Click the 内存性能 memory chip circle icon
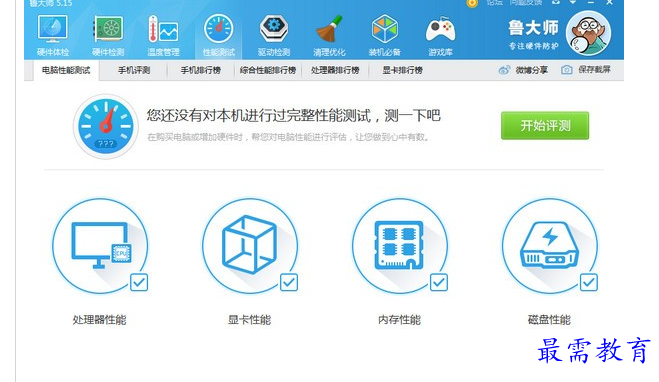 coord(400,246)
